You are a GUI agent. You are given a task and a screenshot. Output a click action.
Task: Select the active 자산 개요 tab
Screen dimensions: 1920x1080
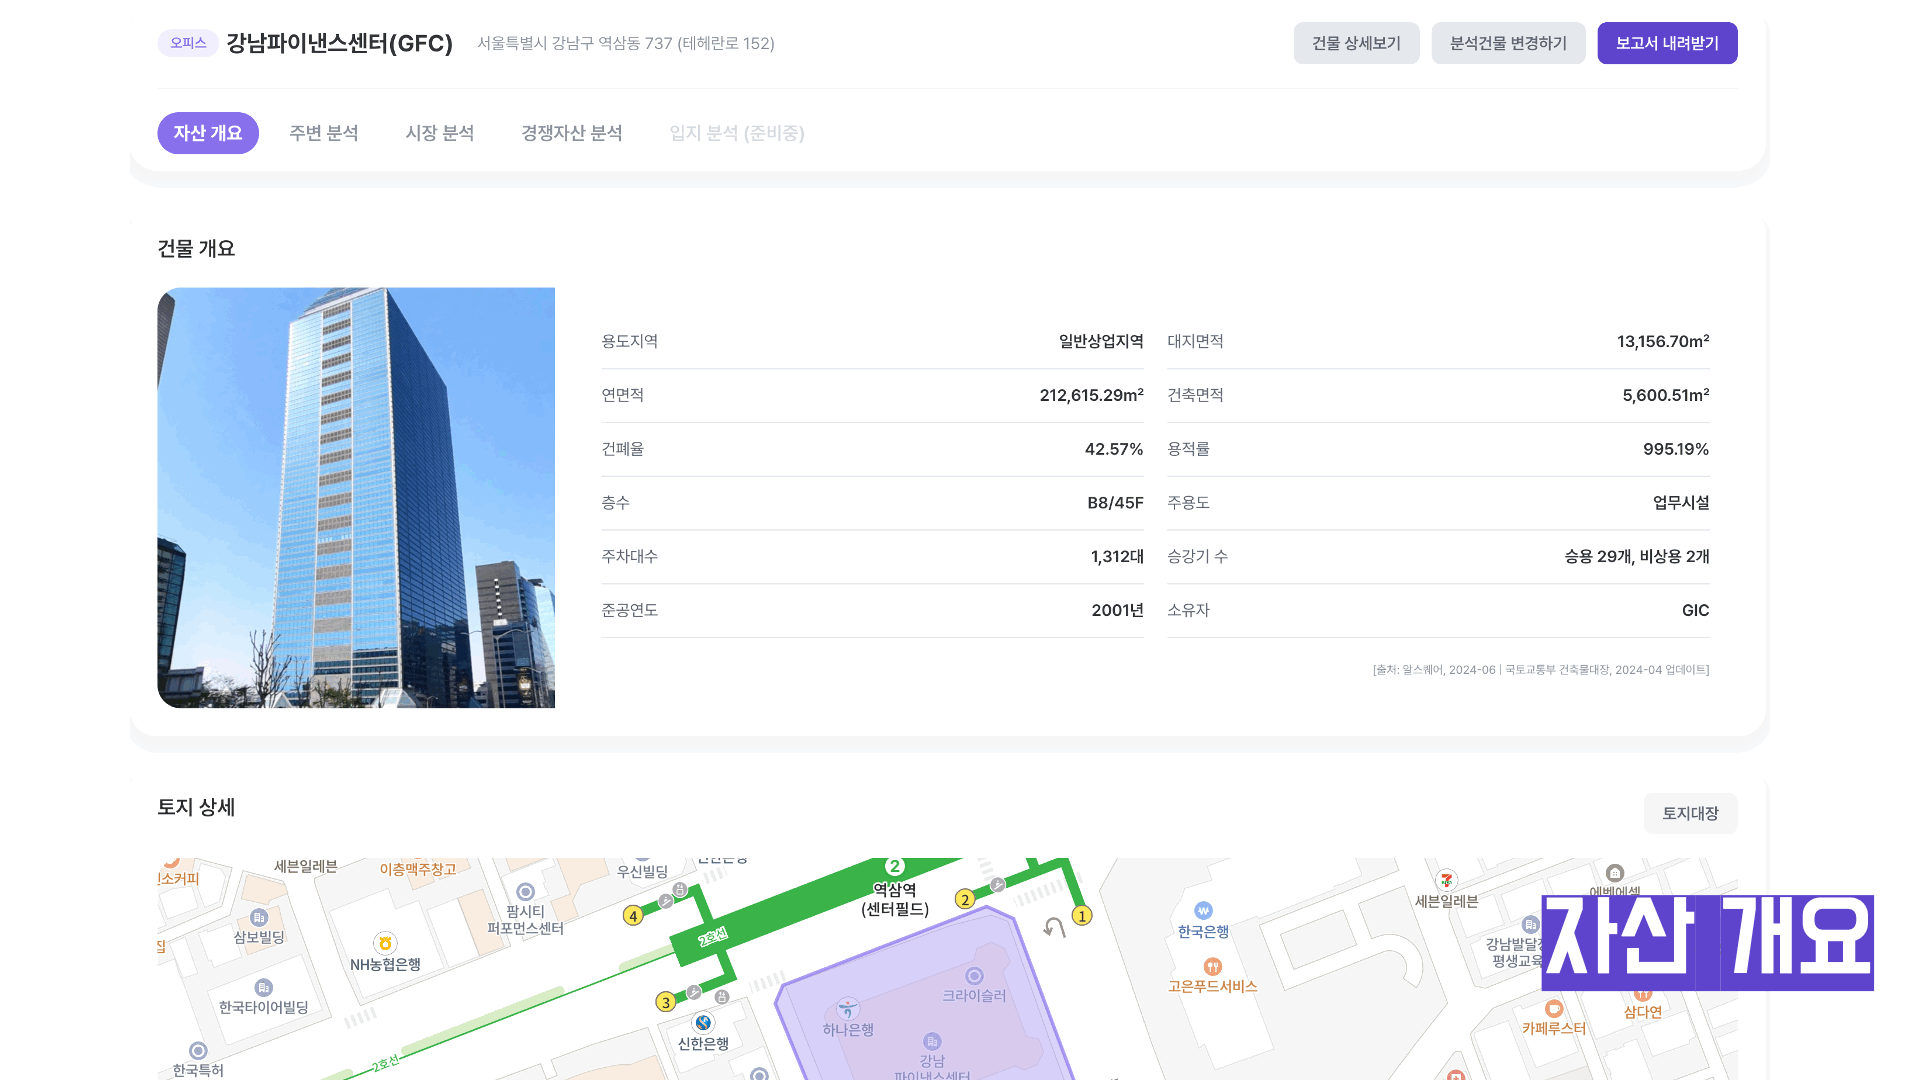[x=208, y=133]
